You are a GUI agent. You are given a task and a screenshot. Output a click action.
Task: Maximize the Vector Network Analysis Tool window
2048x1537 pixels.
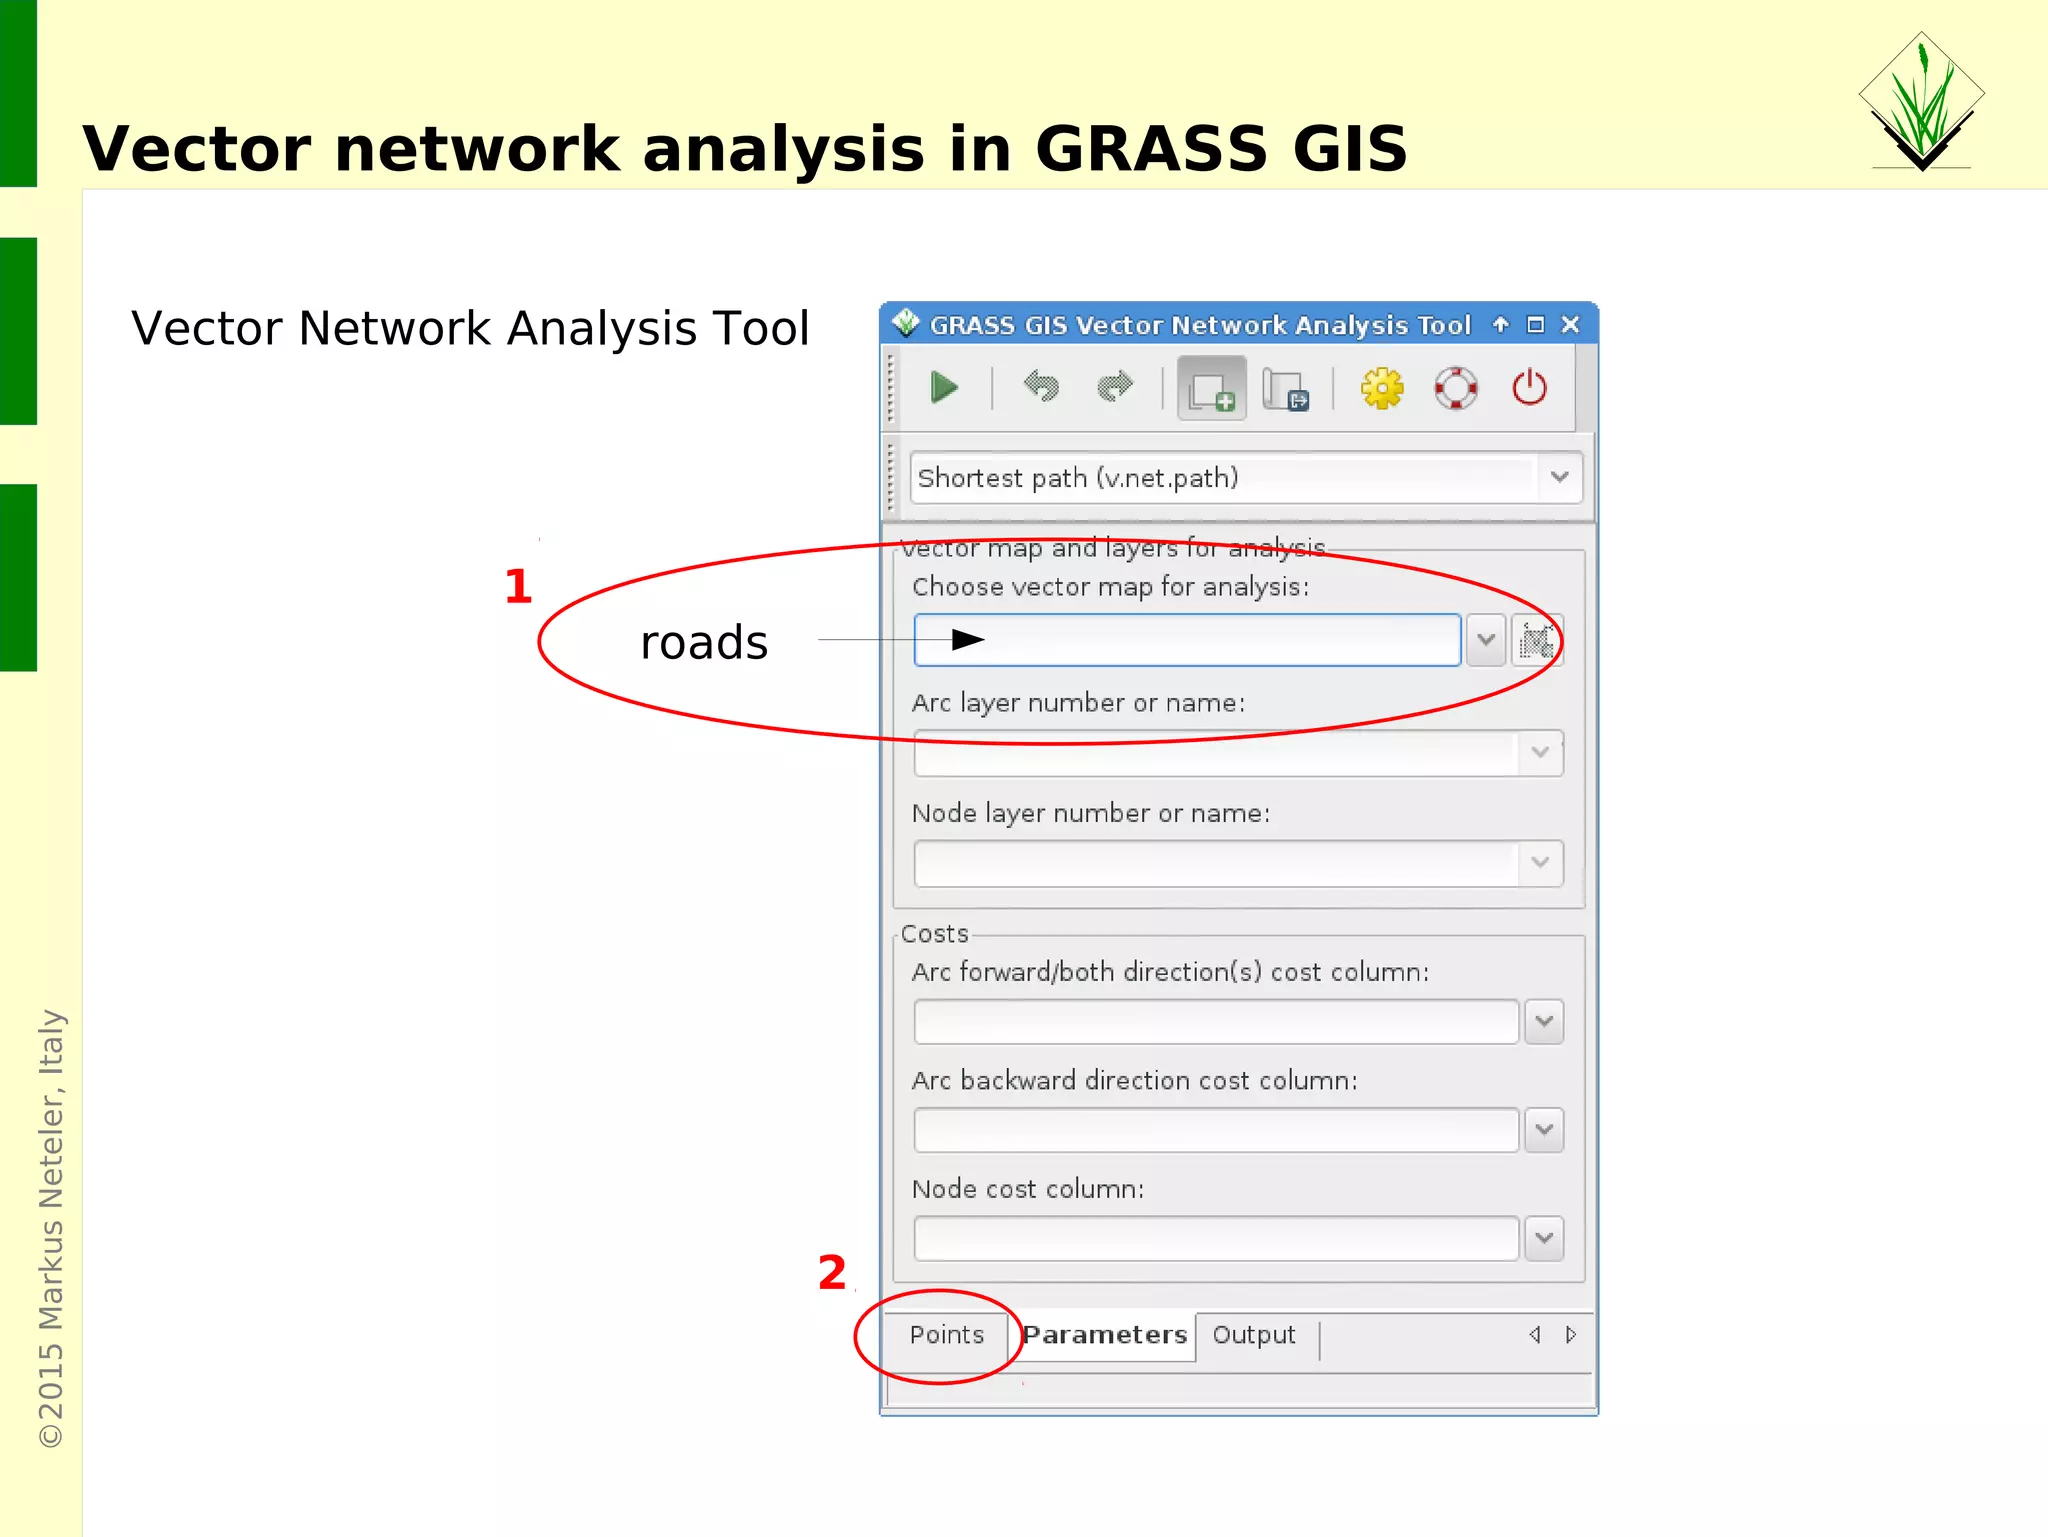point(1536,324)
